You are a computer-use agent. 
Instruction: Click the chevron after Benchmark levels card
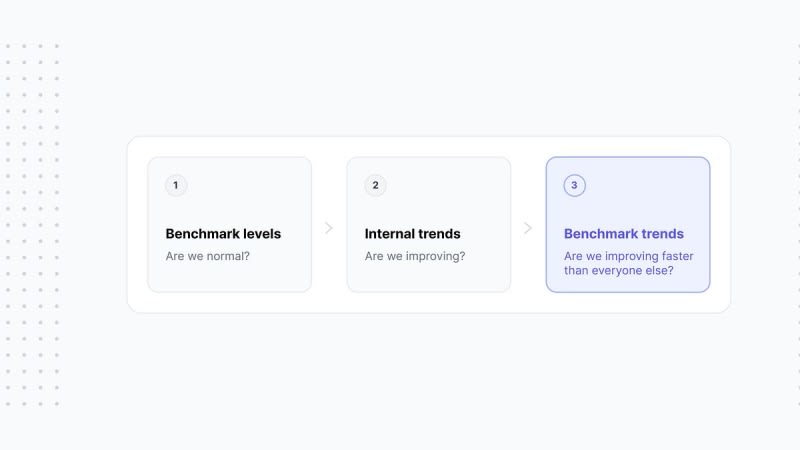pyautogui.click(x=329, y=228)
